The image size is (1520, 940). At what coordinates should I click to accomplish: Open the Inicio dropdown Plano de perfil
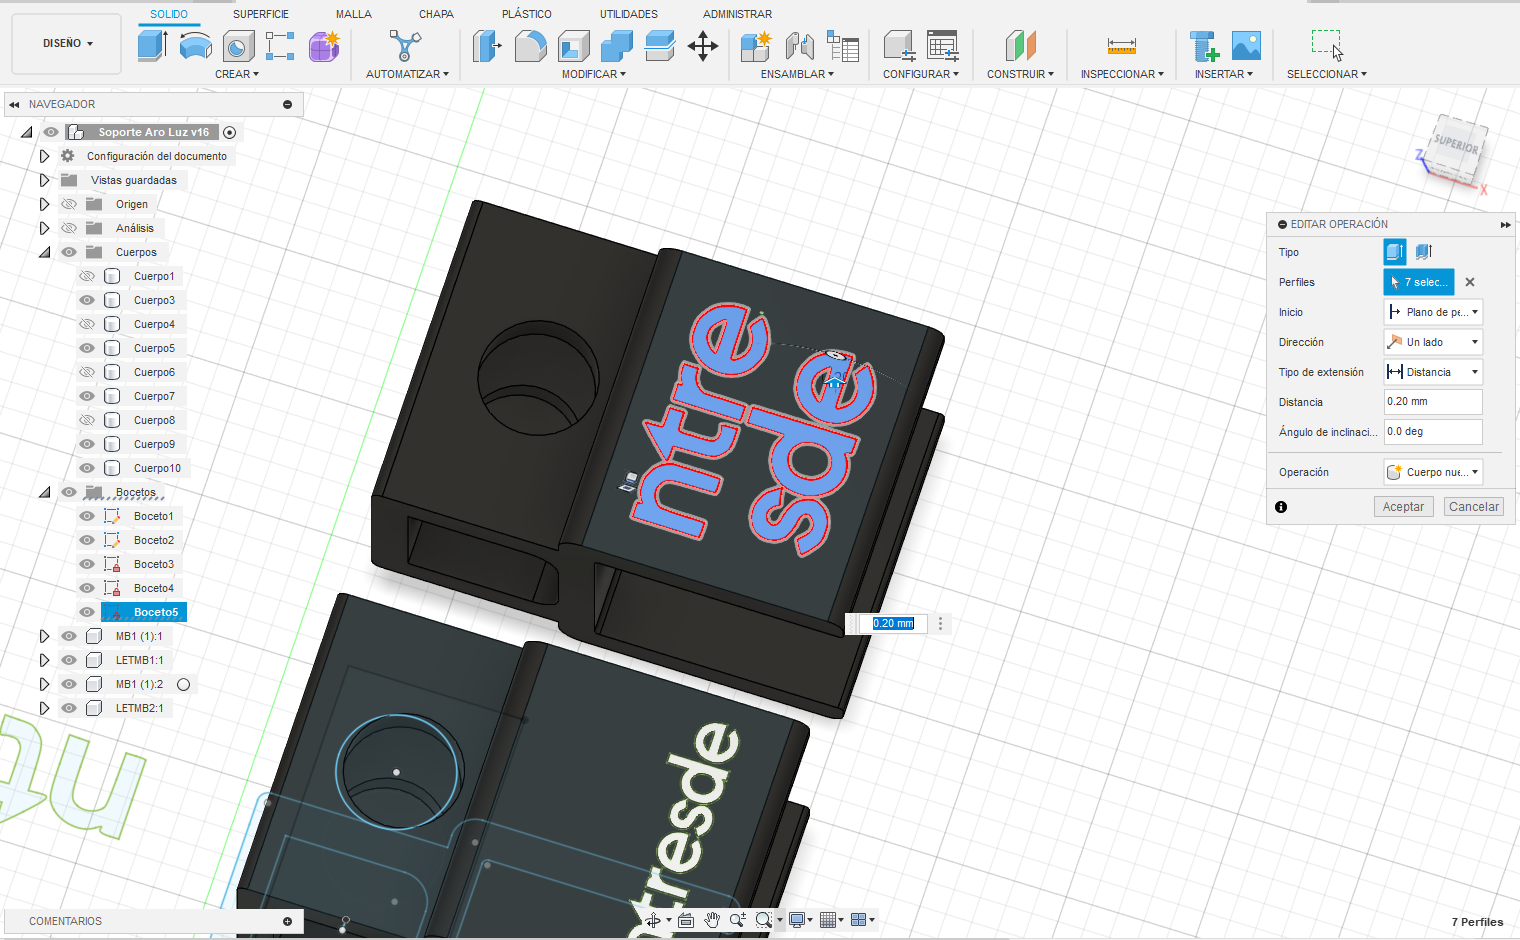point(1432,312)
